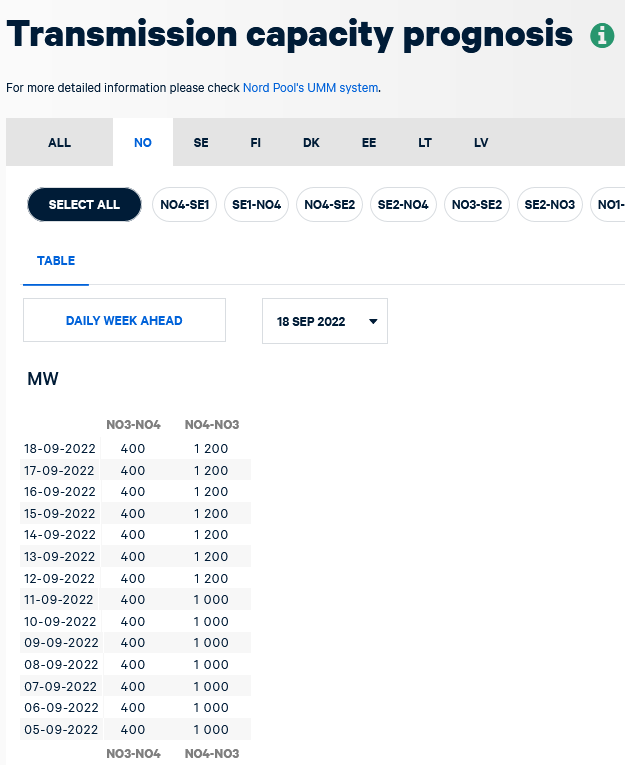Toggle the NO4-SE2 filter pill
625x765 pixels.
[329, 204]
